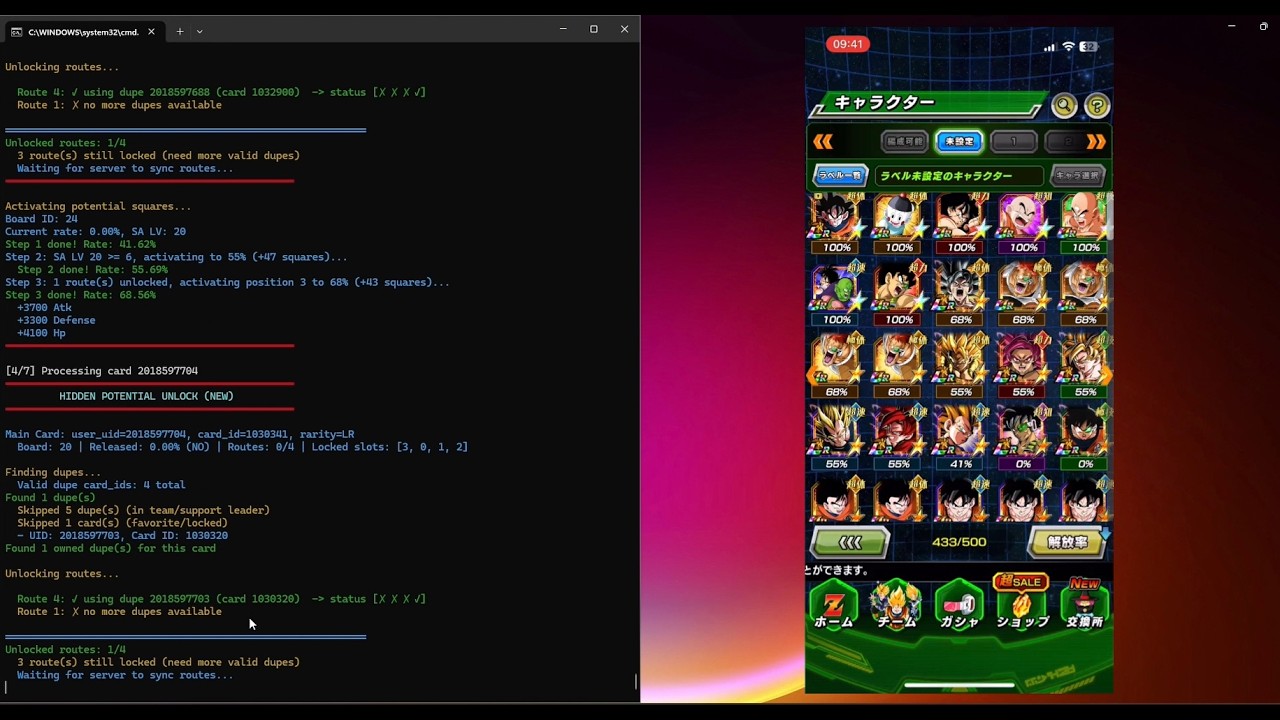The height and width of the screenshot is (720, 1280).
Task: Click the "Waiting for server to sync routes..." last line
Action: point(125,675)
